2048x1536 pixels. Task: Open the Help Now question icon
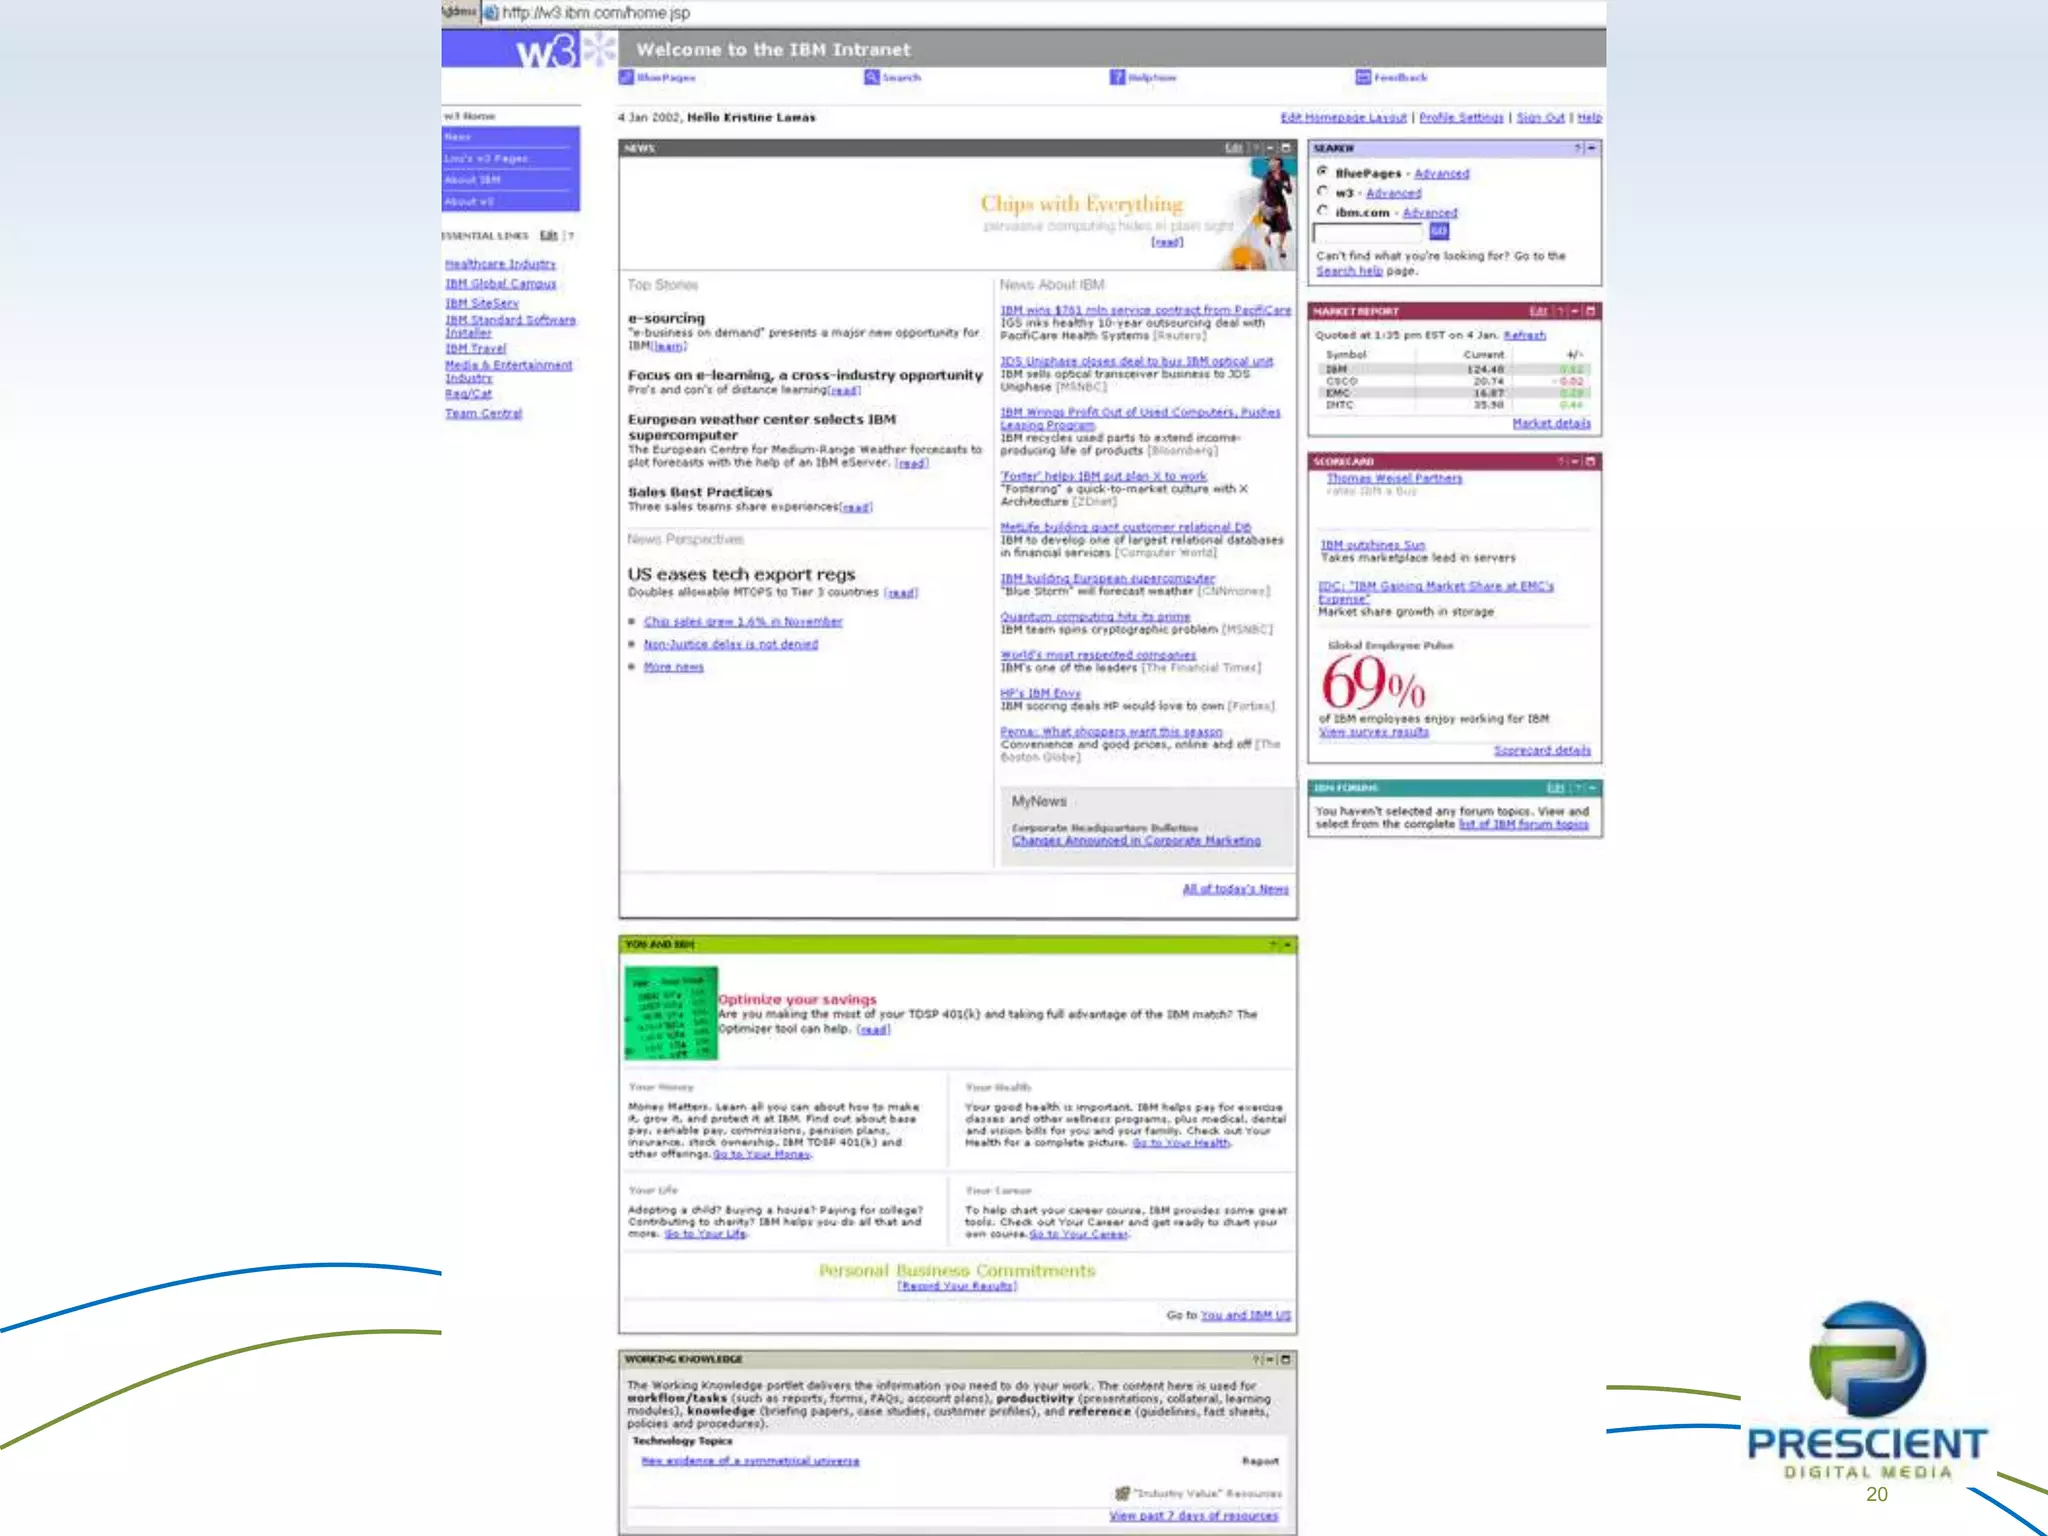click(x=1117, y=77)
